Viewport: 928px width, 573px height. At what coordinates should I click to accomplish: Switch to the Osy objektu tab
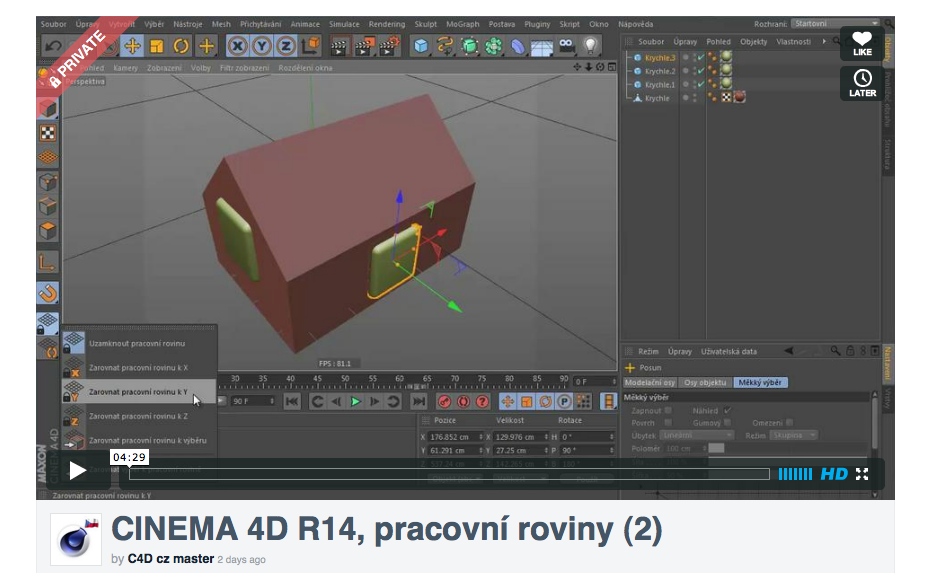pos(705,382)
